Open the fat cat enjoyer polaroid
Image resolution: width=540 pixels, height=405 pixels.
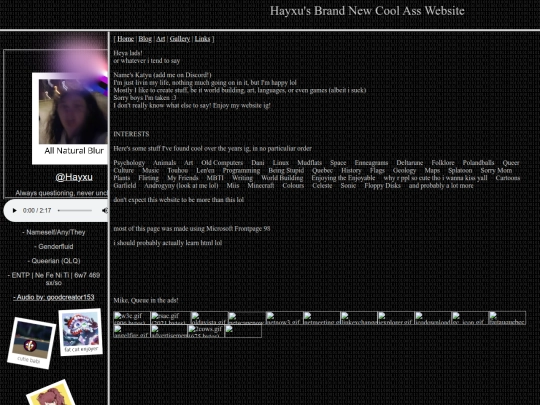81,332
